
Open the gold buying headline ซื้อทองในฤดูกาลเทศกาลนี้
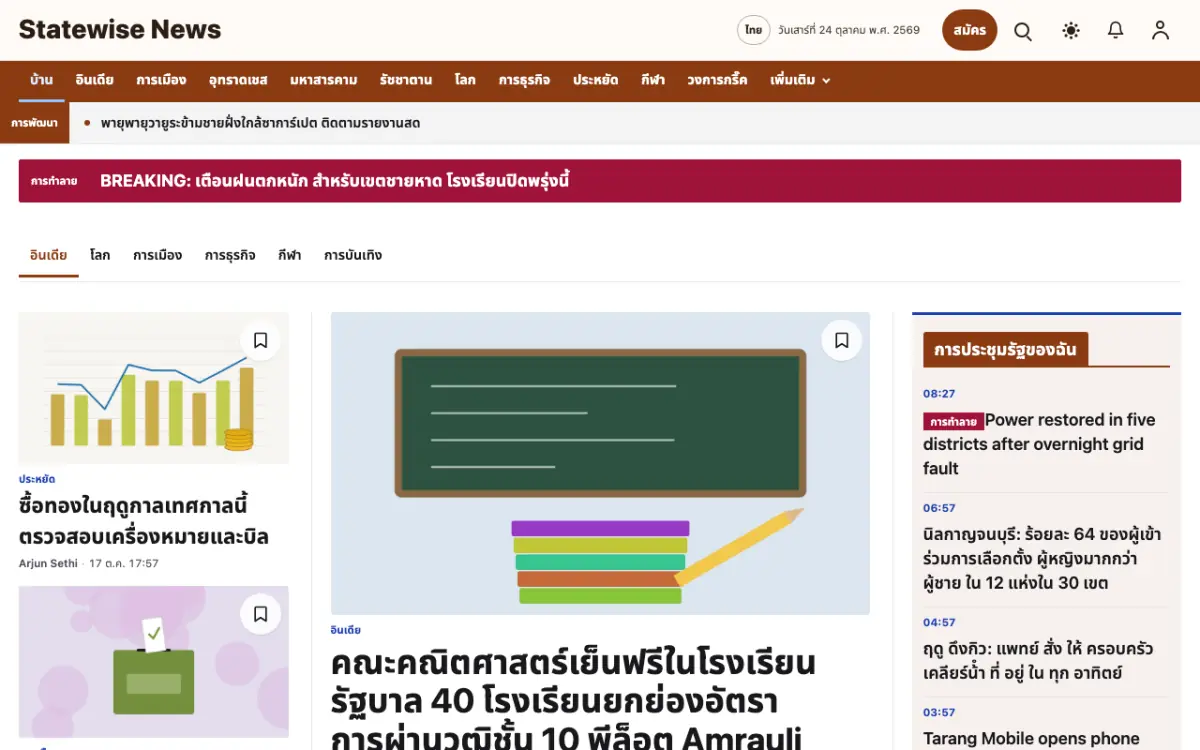pos(144,520)
